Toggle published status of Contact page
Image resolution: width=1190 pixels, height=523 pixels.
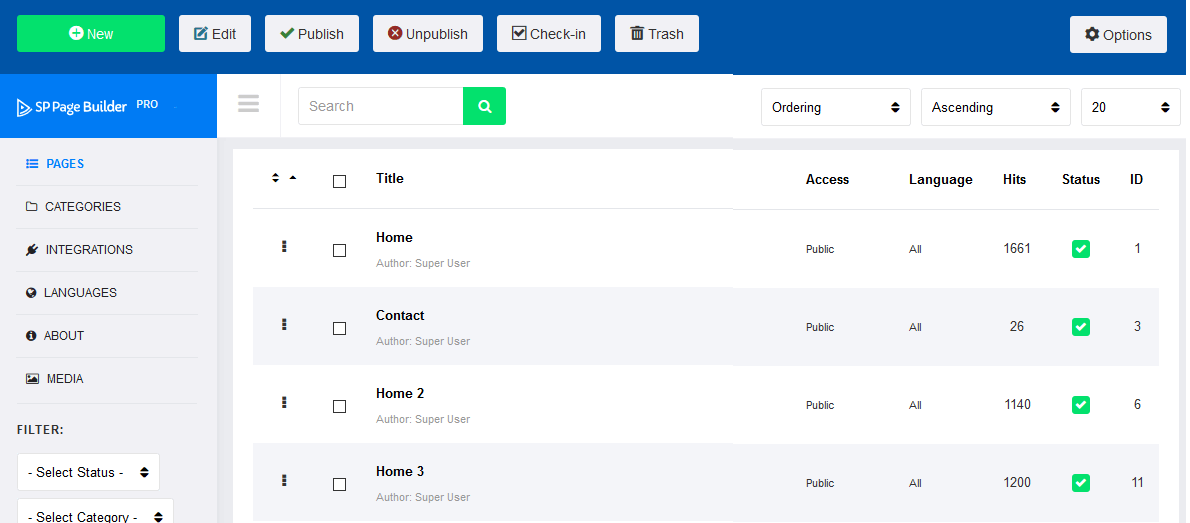coord(1080,327)
